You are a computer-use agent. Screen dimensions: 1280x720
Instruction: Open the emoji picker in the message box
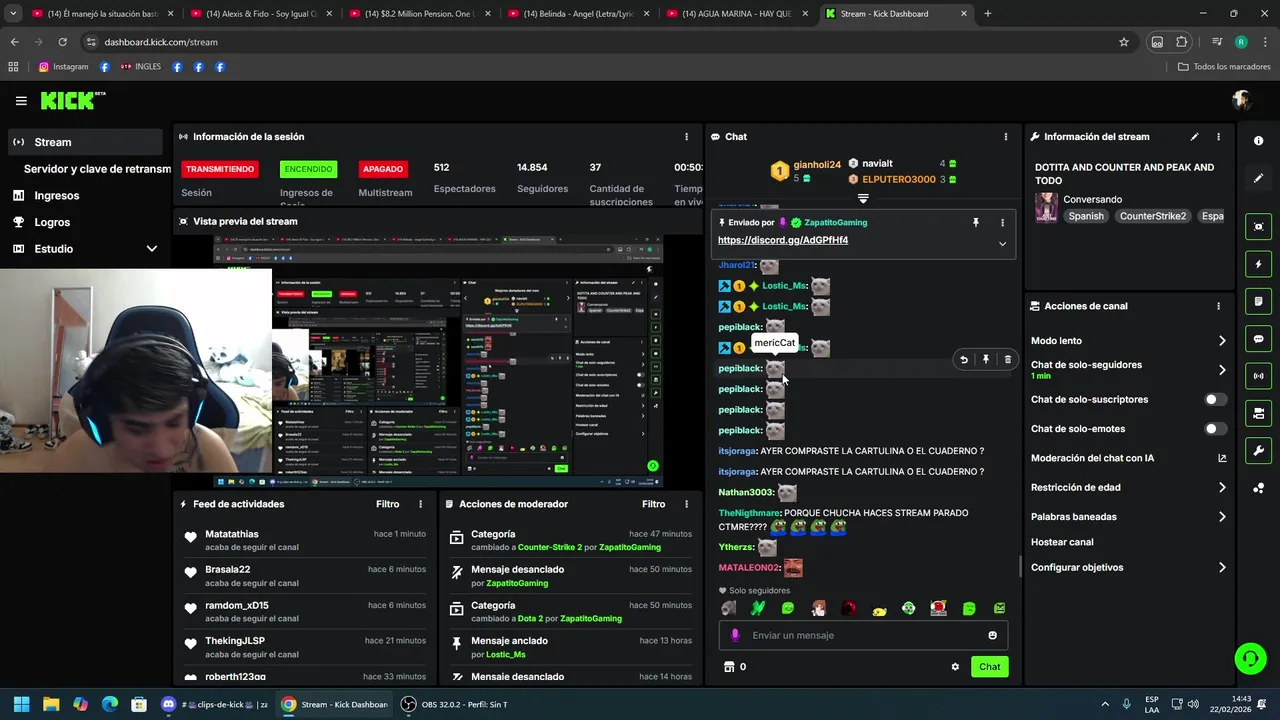coord(992,635)
